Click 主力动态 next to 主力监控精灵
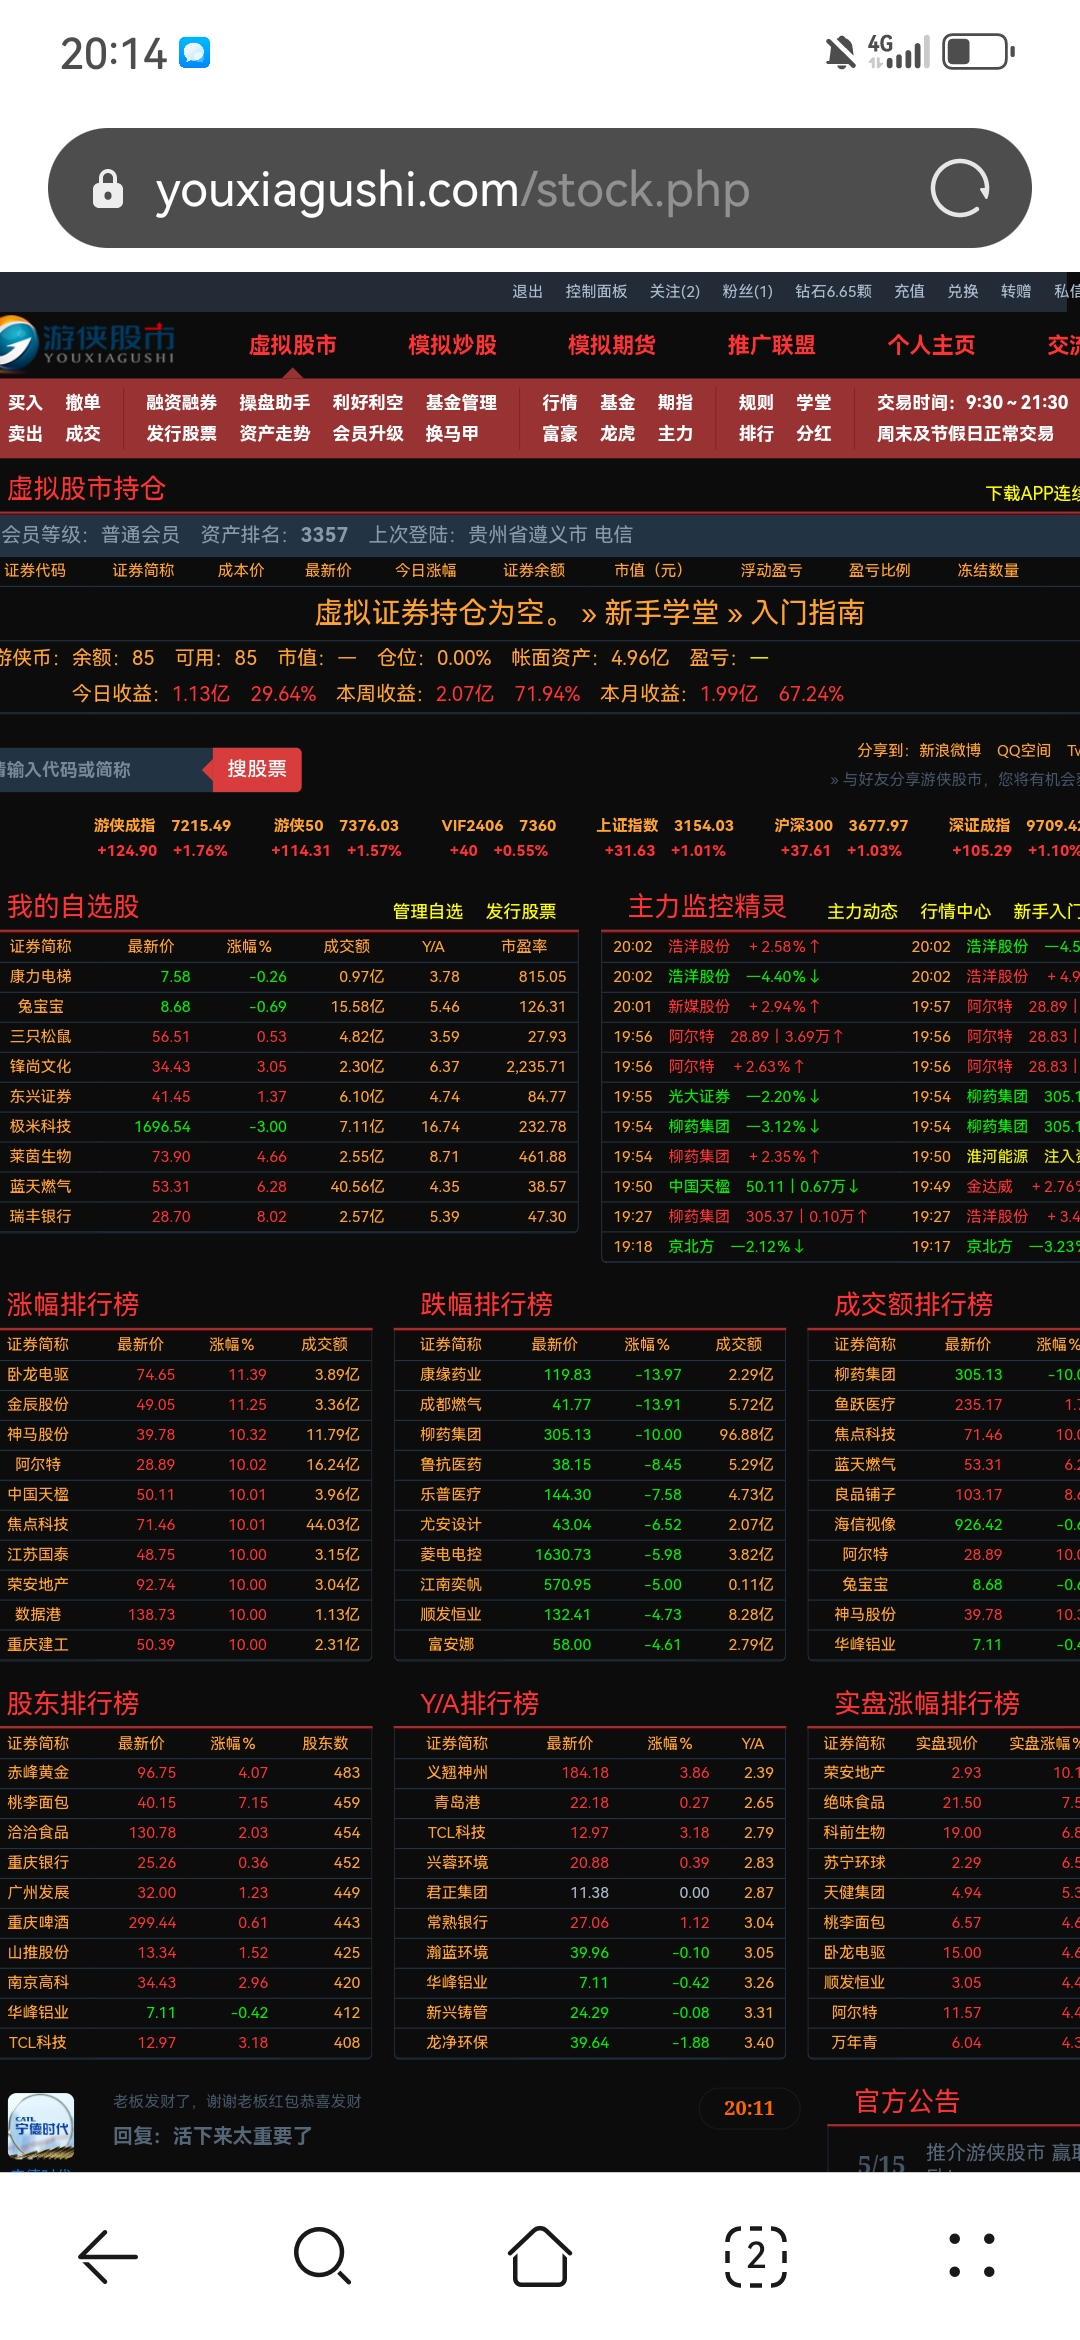Viewport: 1080px width, 2340px height. tap(862, 911)
